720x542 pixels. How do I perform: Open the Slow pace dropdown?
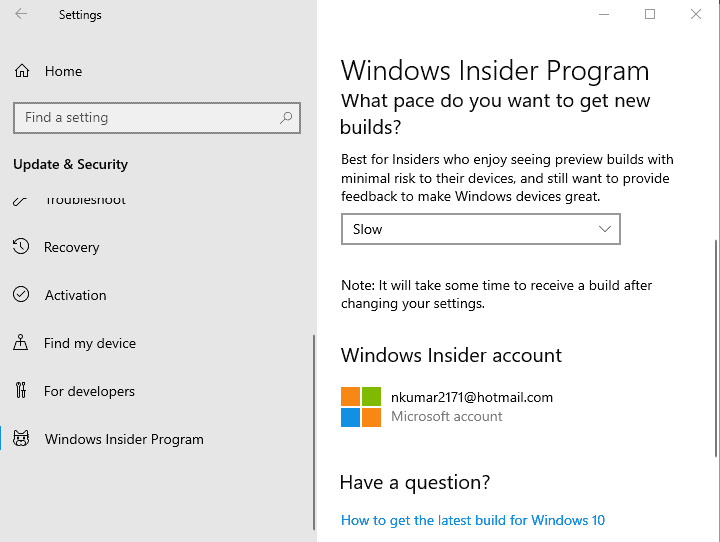(481, 229)
